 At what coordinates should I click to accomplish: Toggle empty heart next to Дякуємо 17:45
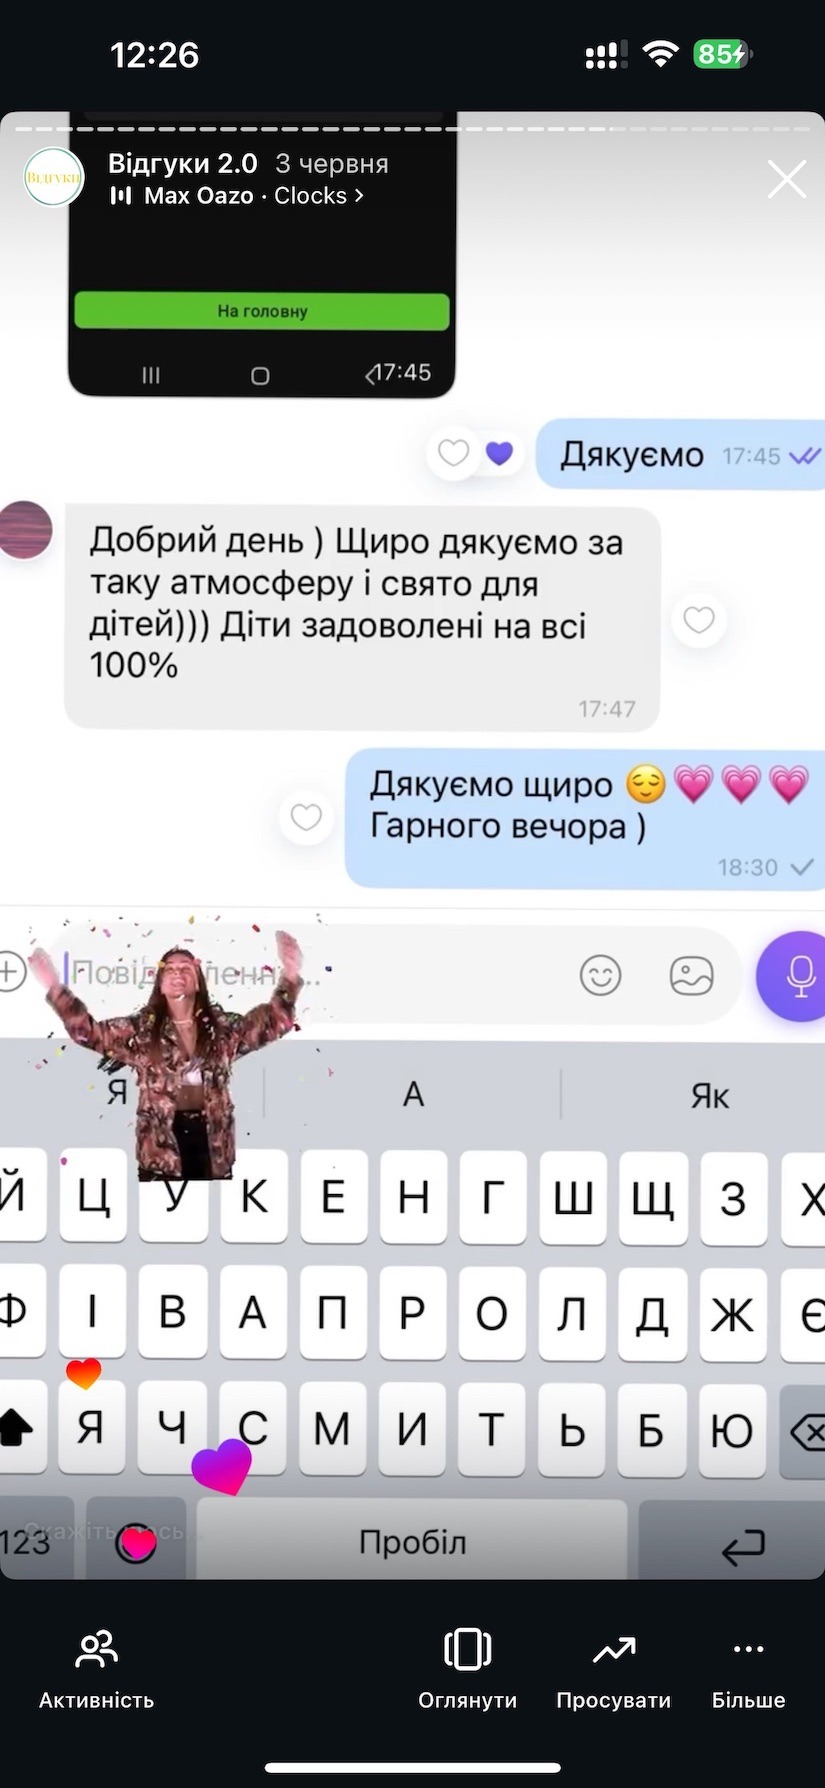coord(453,453)
